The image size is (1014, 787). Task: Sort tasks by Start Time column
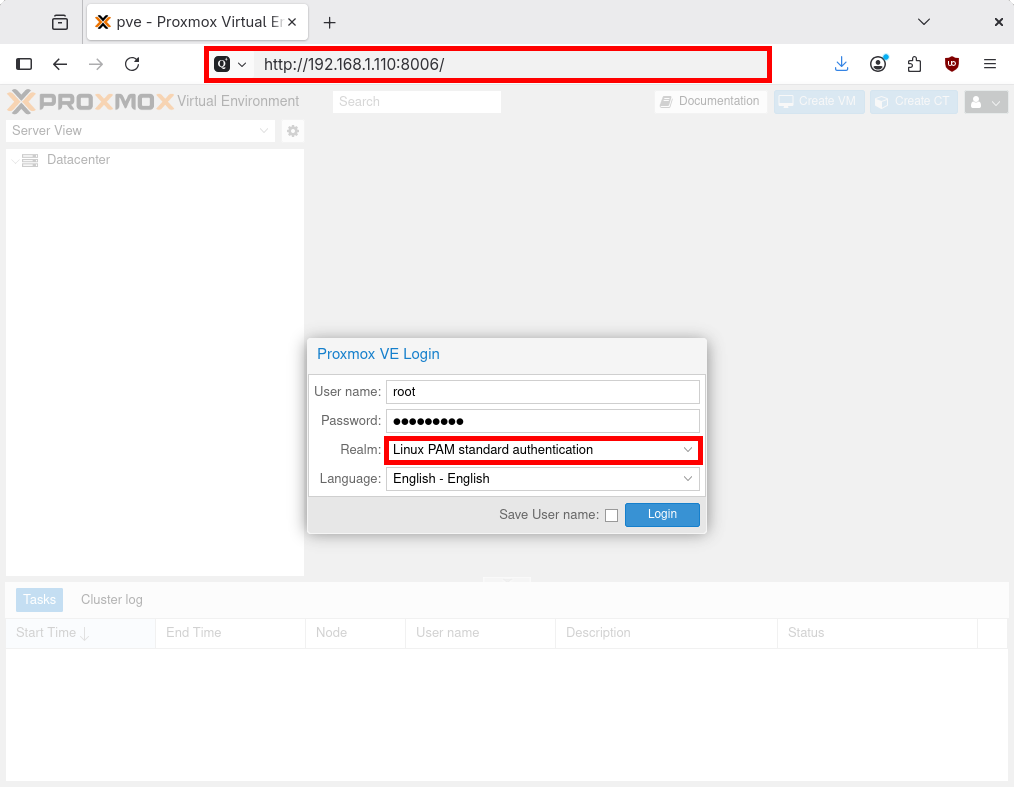click(x=49, y=633)
